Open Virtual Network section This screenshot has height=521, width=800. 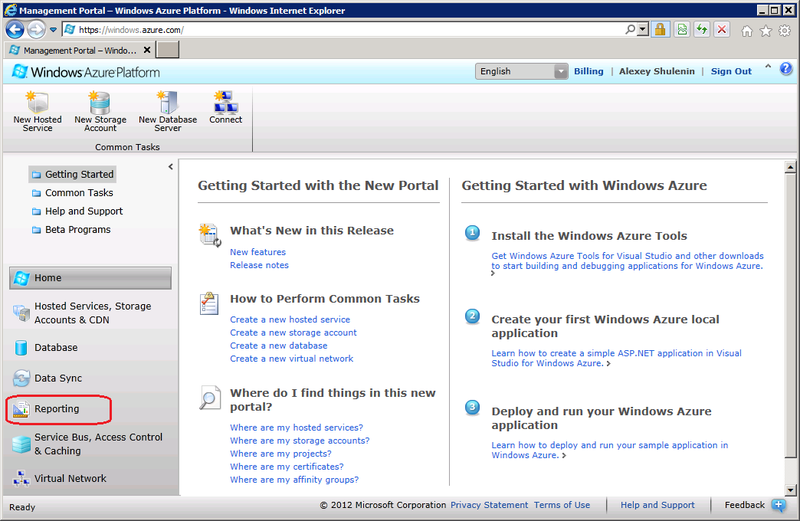click(70, 479)
